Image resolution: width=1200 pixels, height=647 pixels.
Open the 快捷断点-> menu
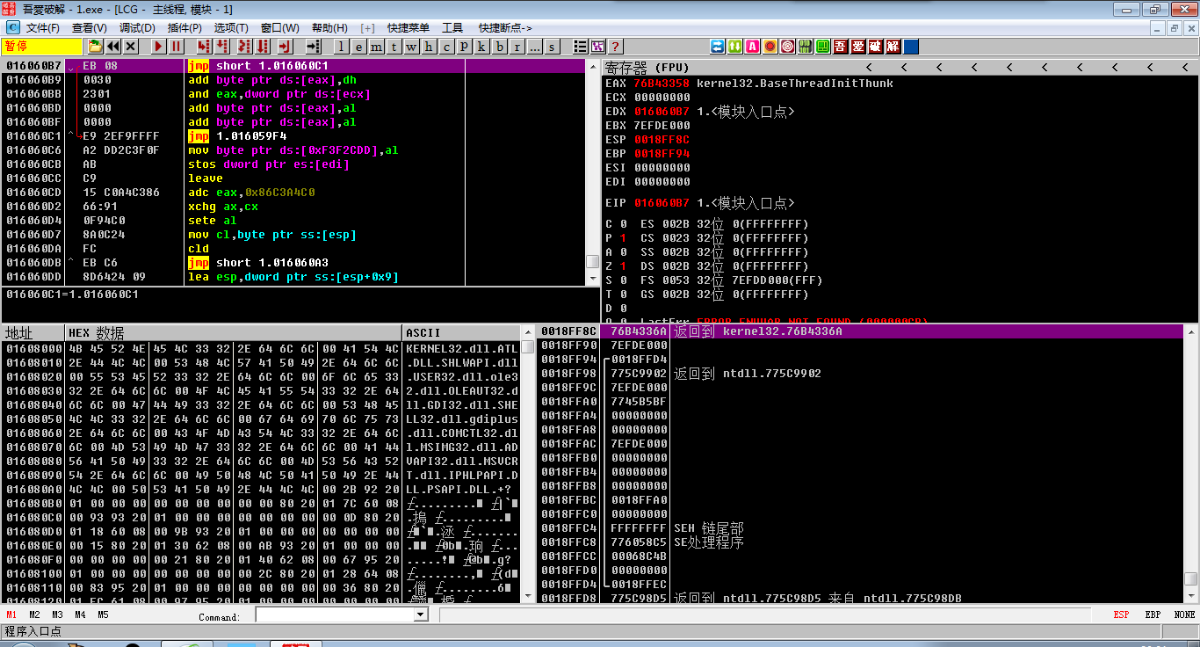coord(505,27)
